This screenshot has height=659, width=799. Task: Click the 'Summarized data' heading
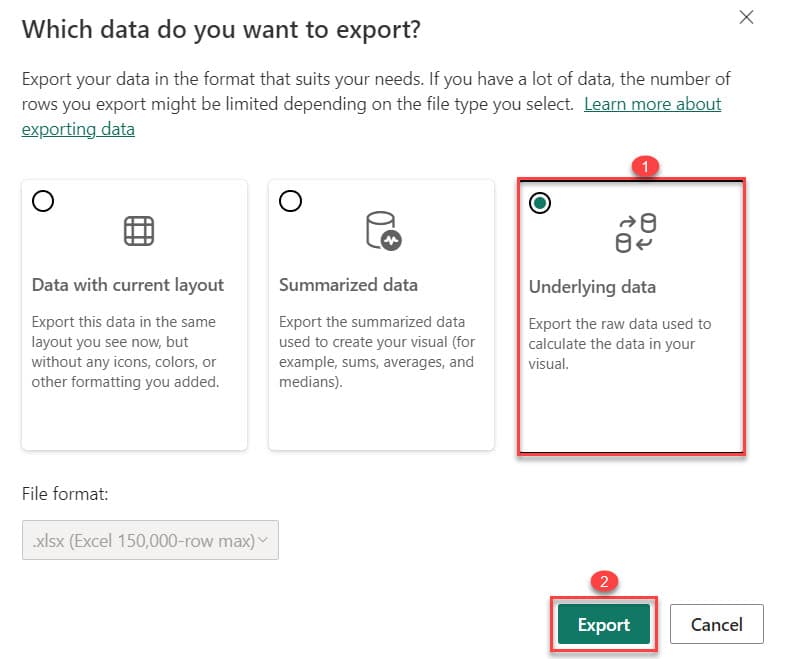349,284
